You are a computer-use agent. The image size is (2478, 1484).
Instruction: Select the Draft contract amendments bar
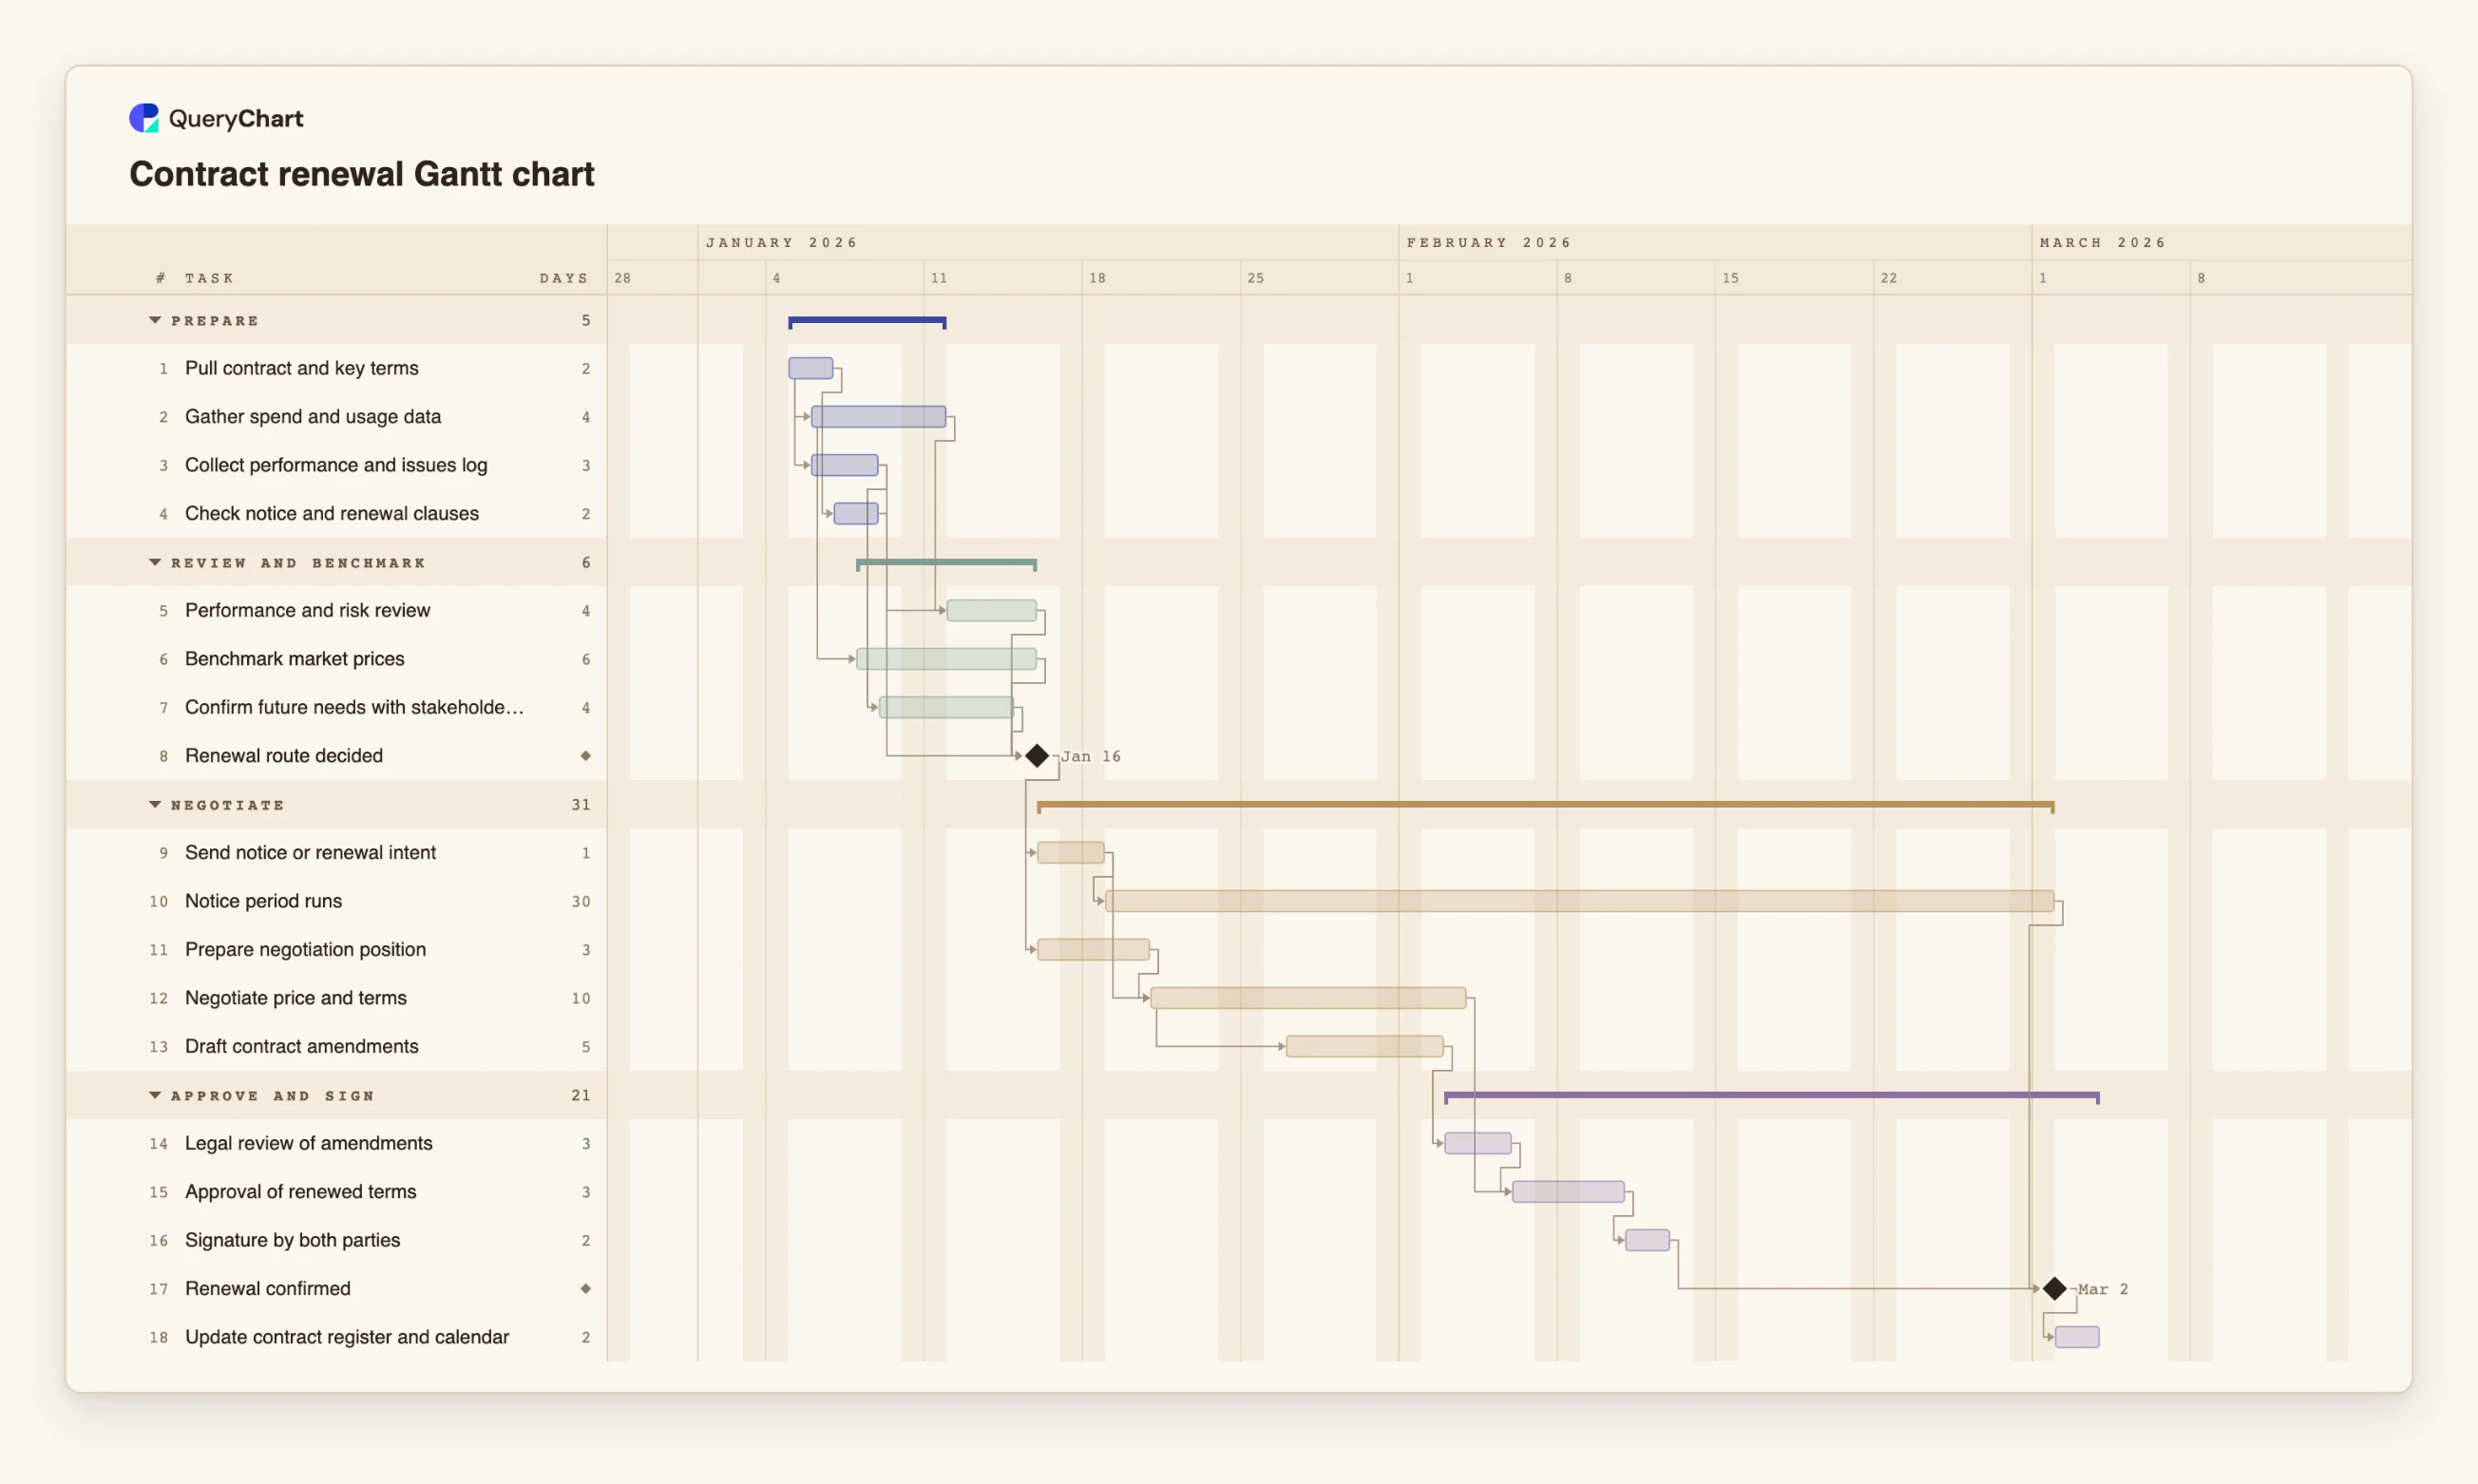click(x=1365, y=1046)
